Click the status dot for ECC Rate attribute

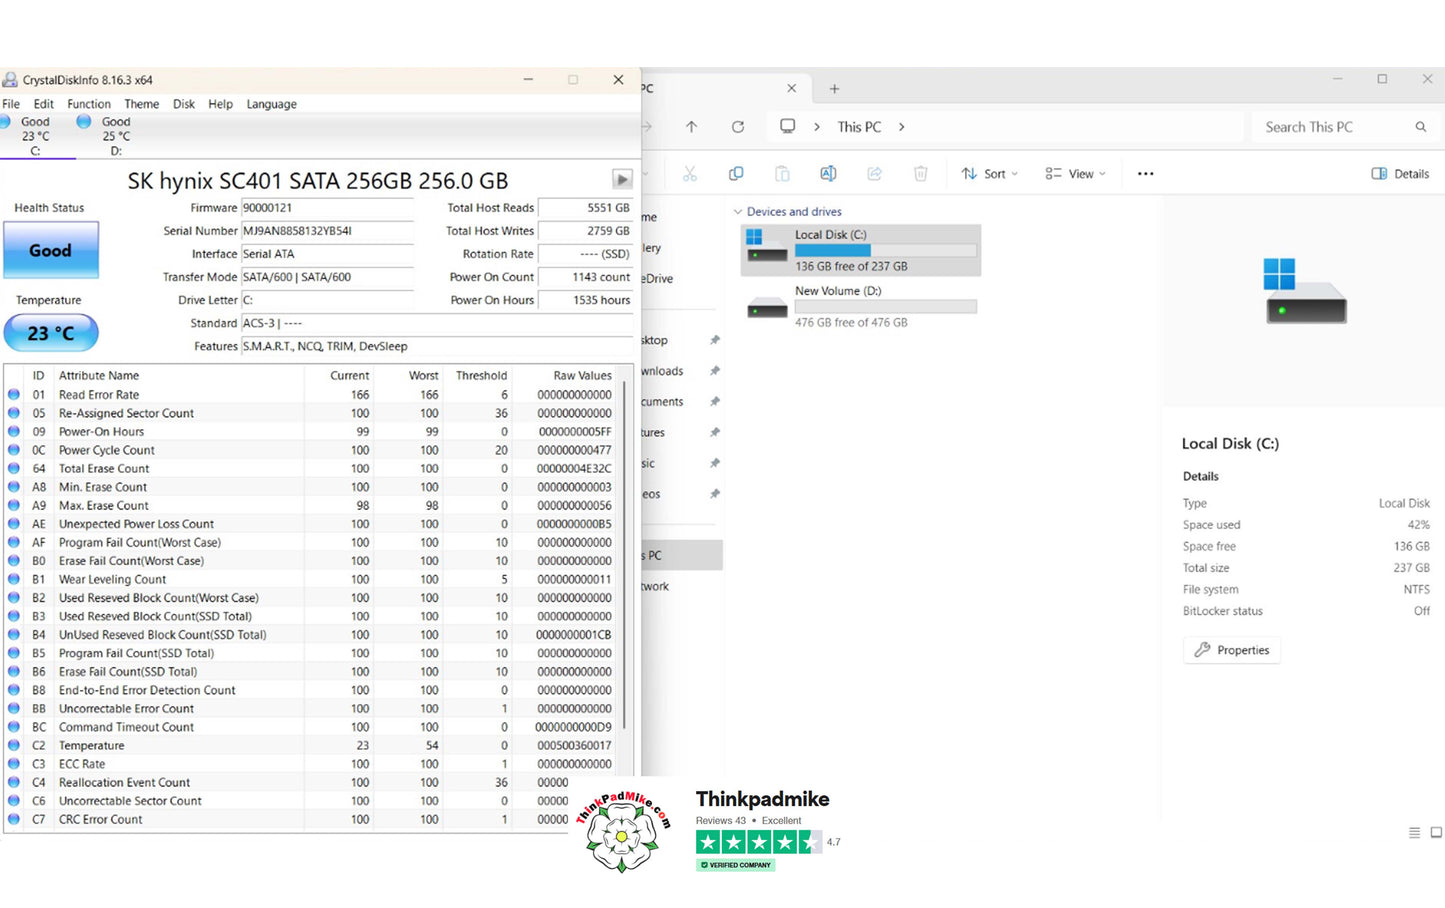(14, 764)
